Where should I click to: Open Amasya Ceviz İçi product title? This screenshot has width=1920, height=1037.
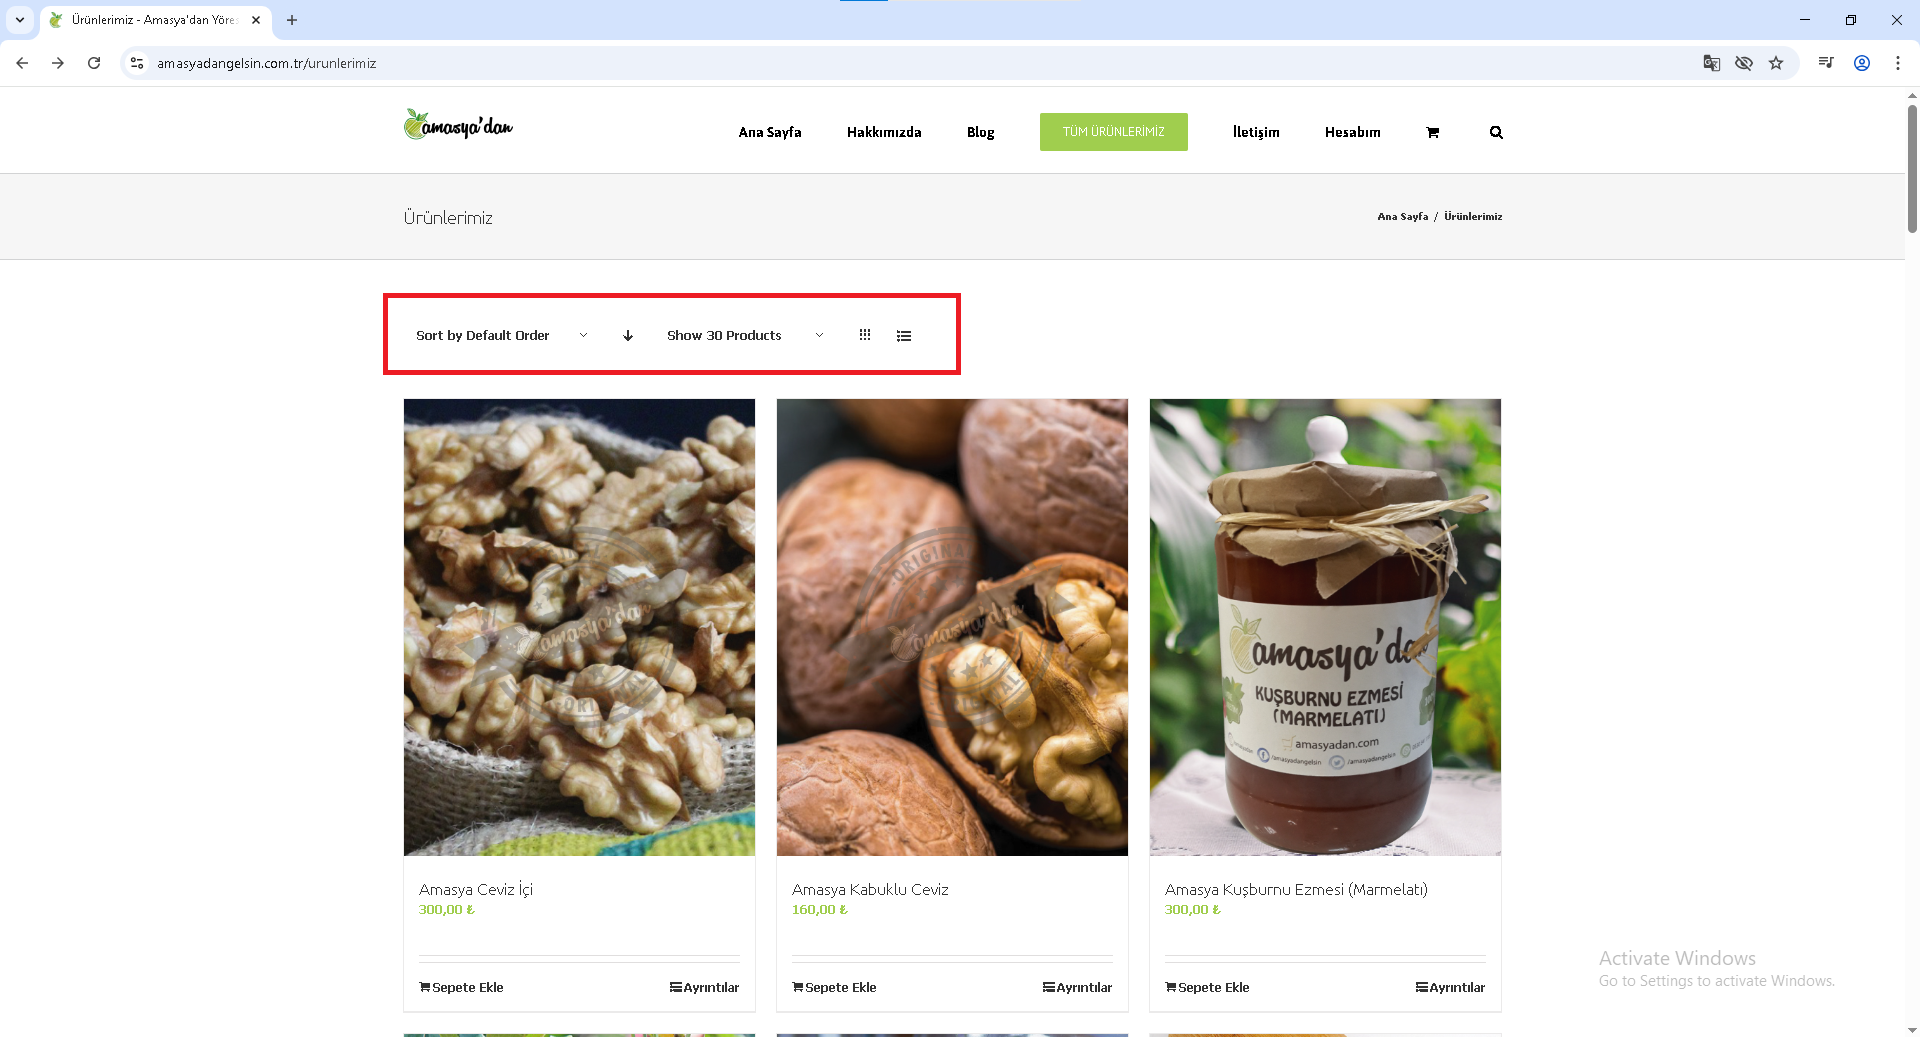476,890
